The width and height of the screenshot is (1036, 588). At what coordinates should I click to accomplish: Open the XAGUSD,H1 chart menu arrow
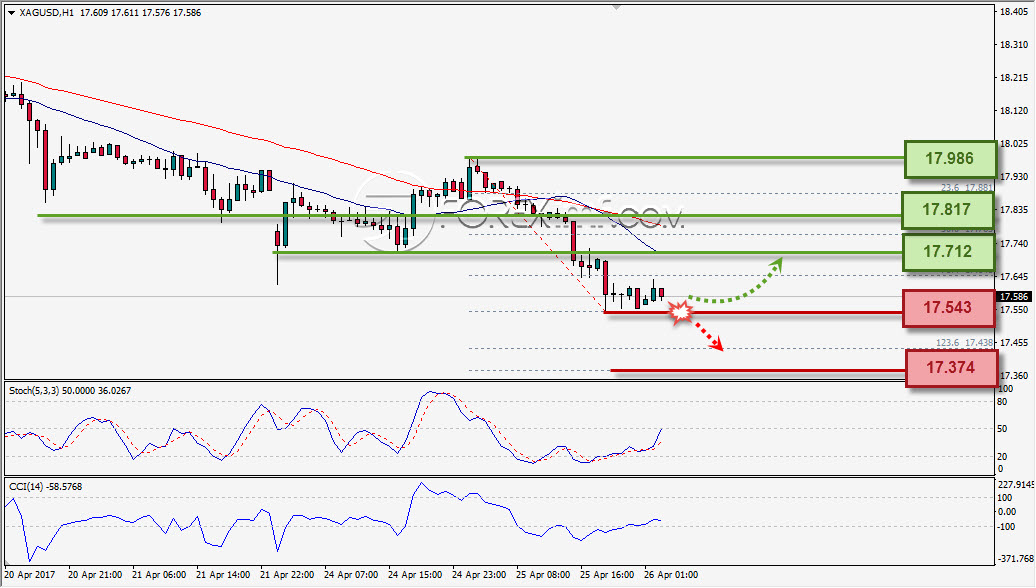(11, 13)
